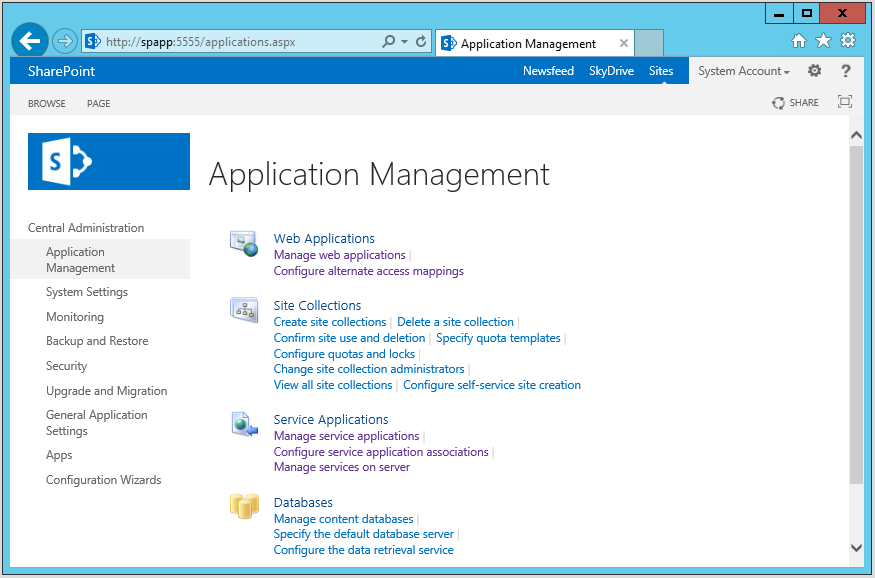Open Configure quotas and locks
Viewport: 875px width, 578px height.
pos(344,354)
